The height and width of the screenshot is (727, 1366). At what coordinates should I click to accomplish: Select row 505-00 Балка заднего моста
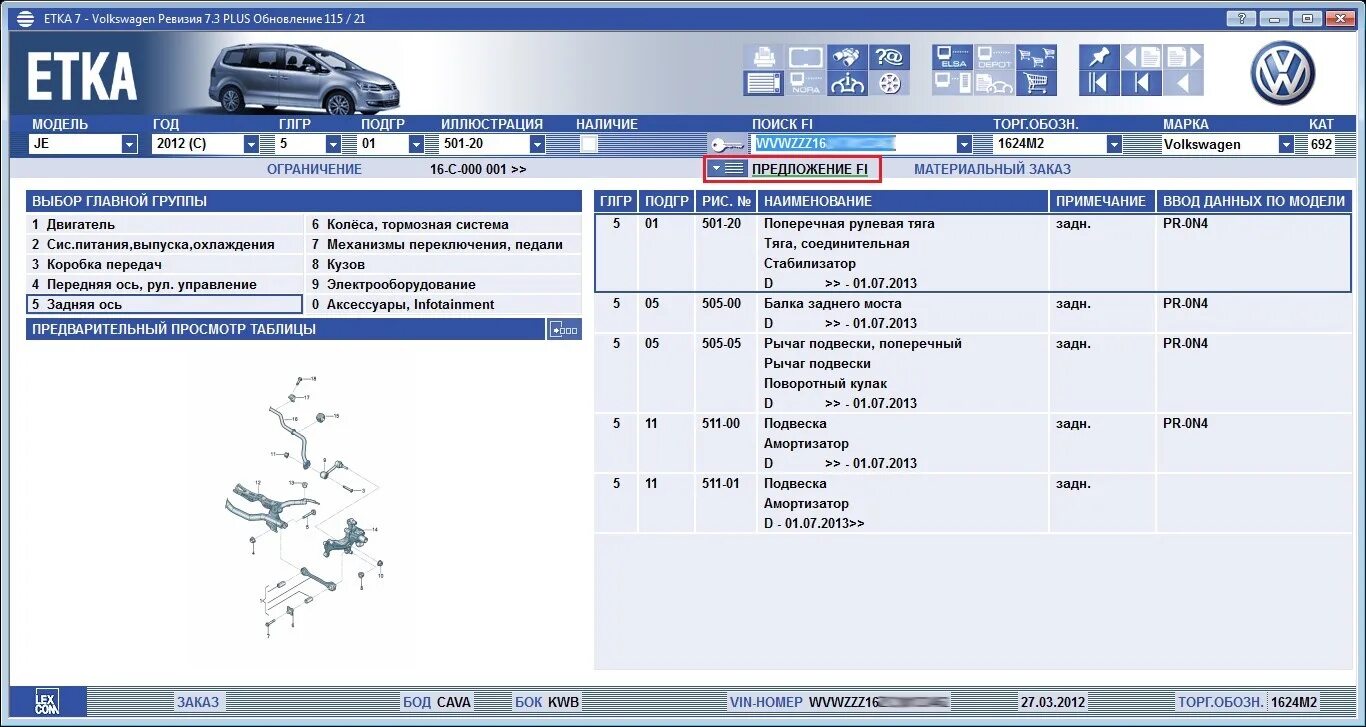pyautogui.click(x=971, y=313)
